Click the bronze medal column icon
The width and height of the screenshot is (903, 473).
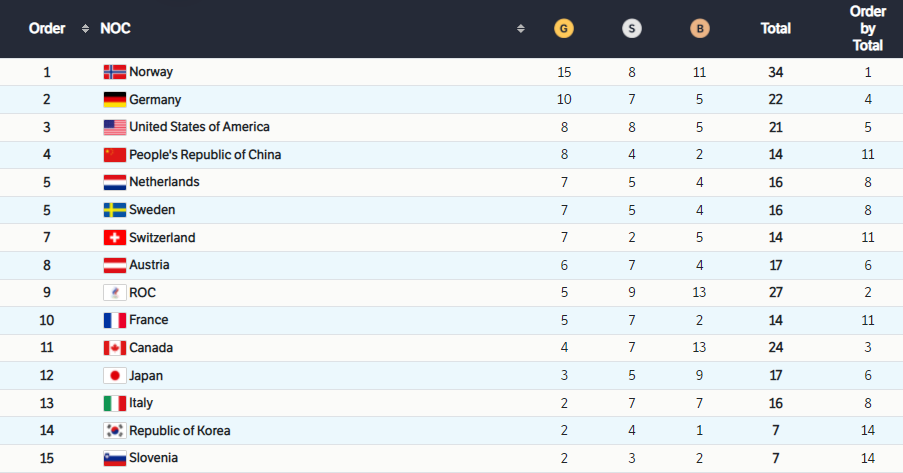click(699, 29)
